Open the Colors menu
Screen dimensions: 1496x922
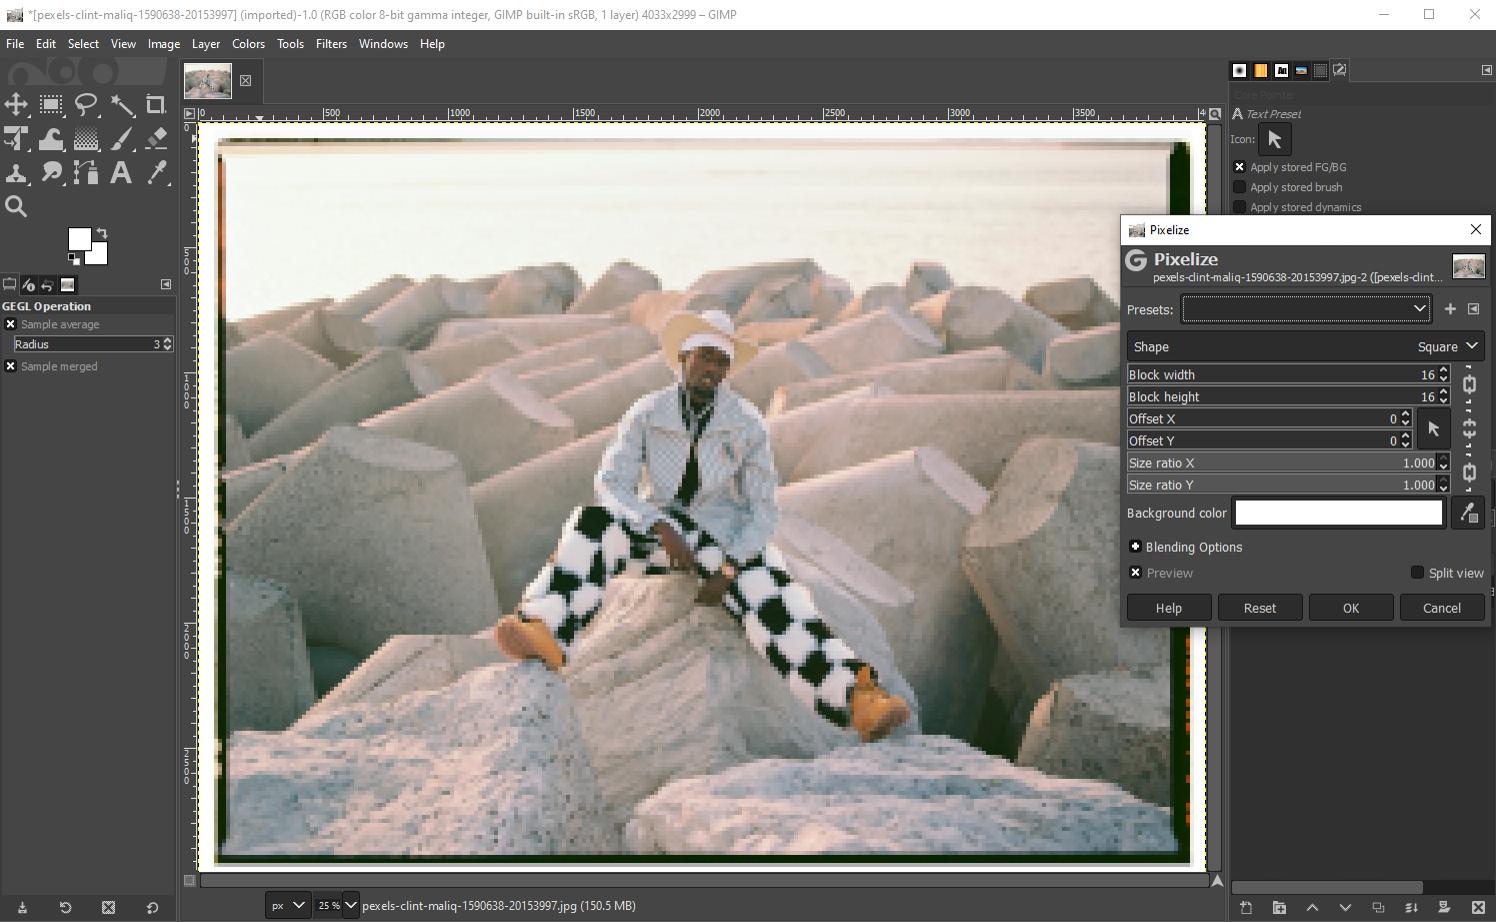(x=248, y=43)
